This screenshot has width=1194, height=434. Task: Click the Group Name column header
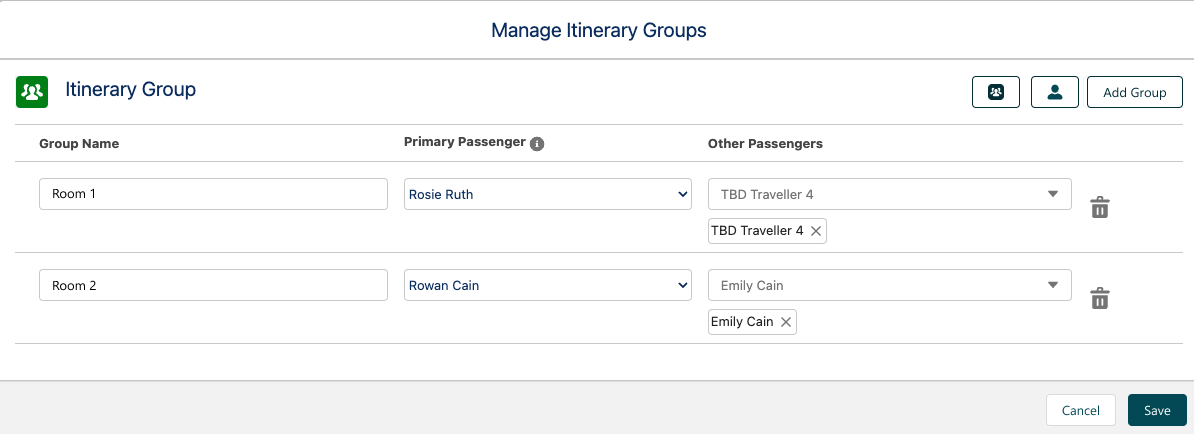(x=79, y=144)
